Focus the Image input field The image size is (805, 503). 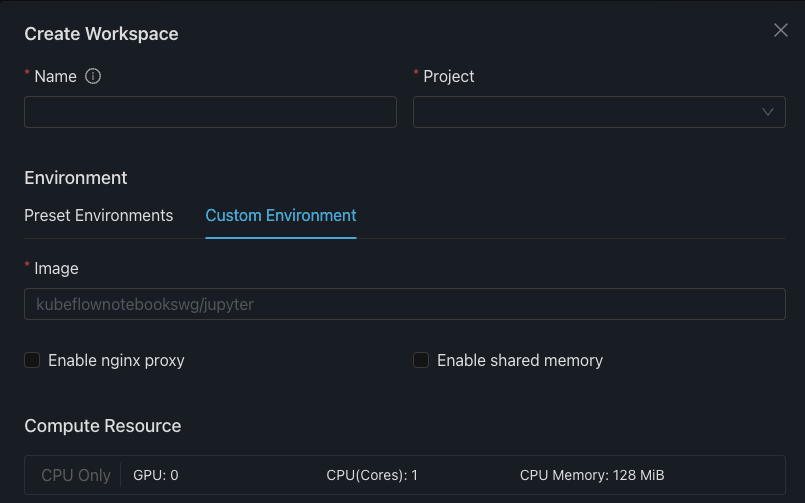click(x=404, y=304)
